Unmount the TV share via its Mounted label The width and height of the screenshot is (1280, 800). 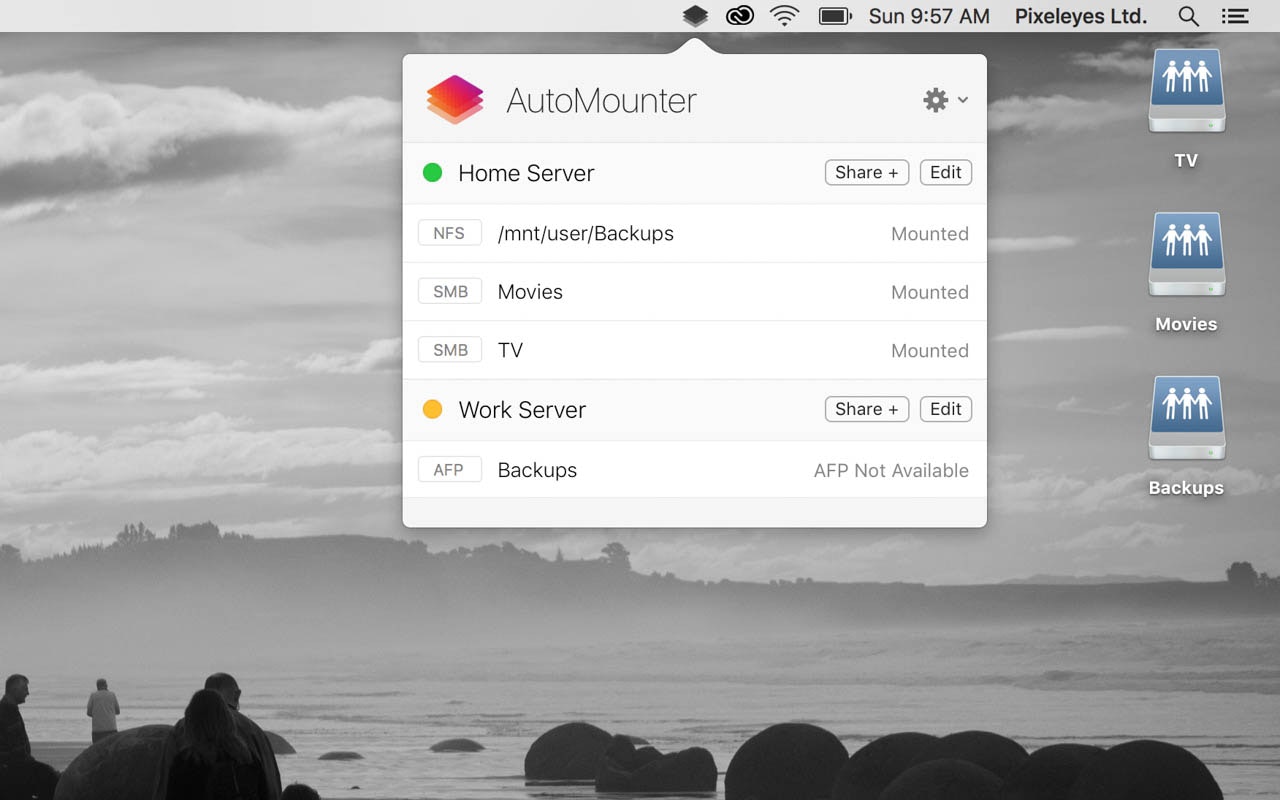pyautogui.click(x=929, y=350)
